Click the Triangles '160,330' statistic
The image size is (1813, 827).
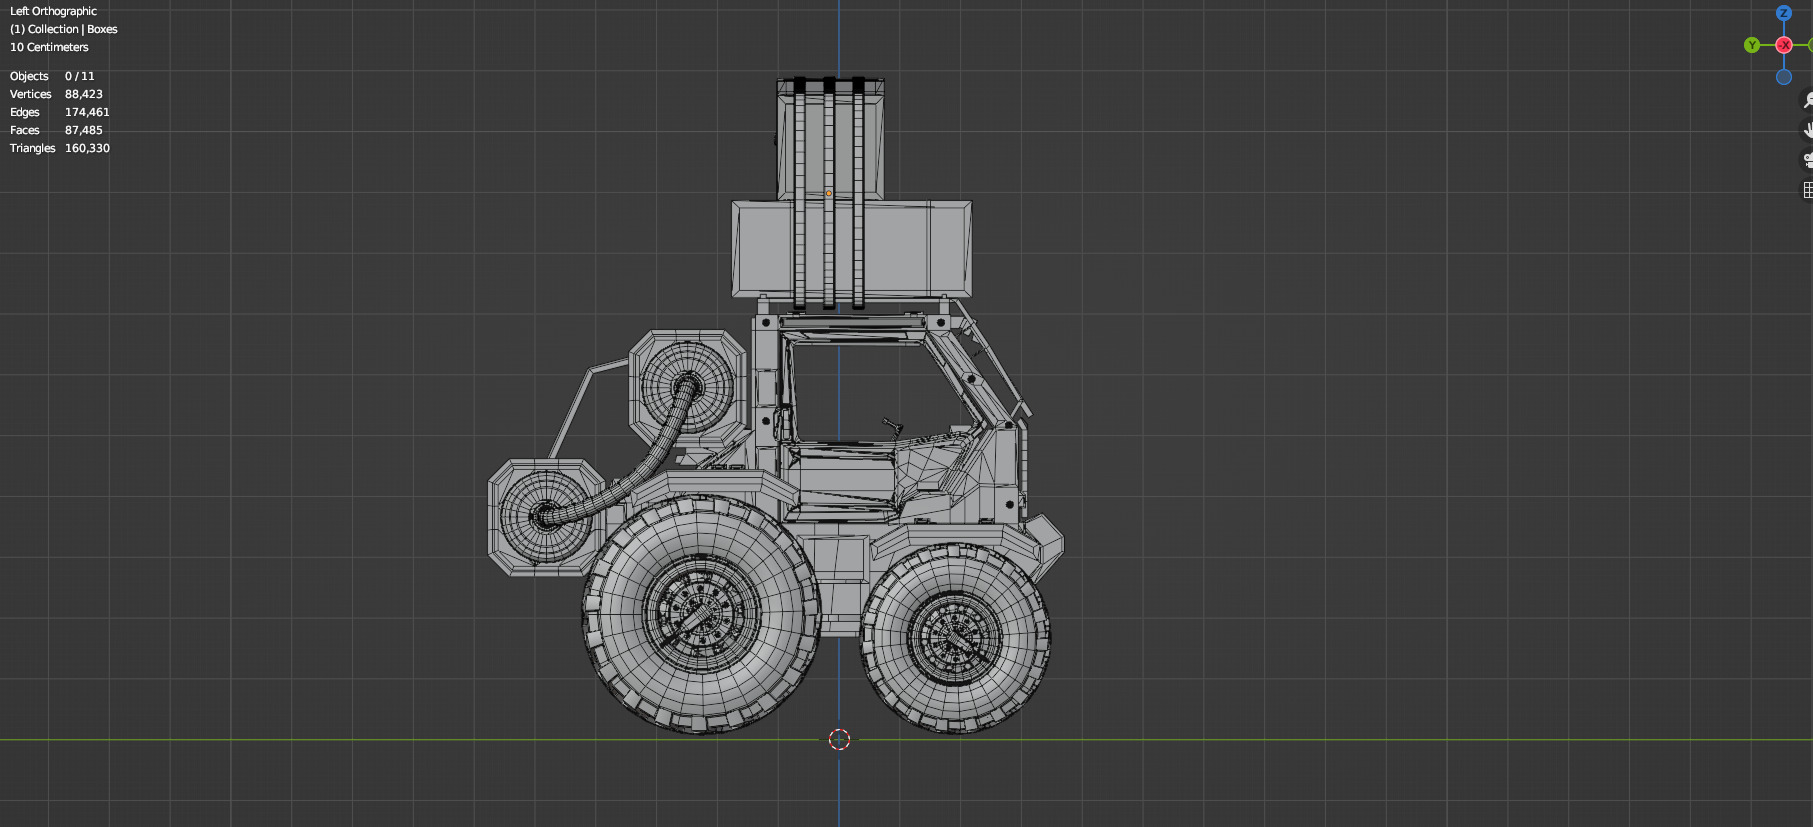(x=87, y=148)
